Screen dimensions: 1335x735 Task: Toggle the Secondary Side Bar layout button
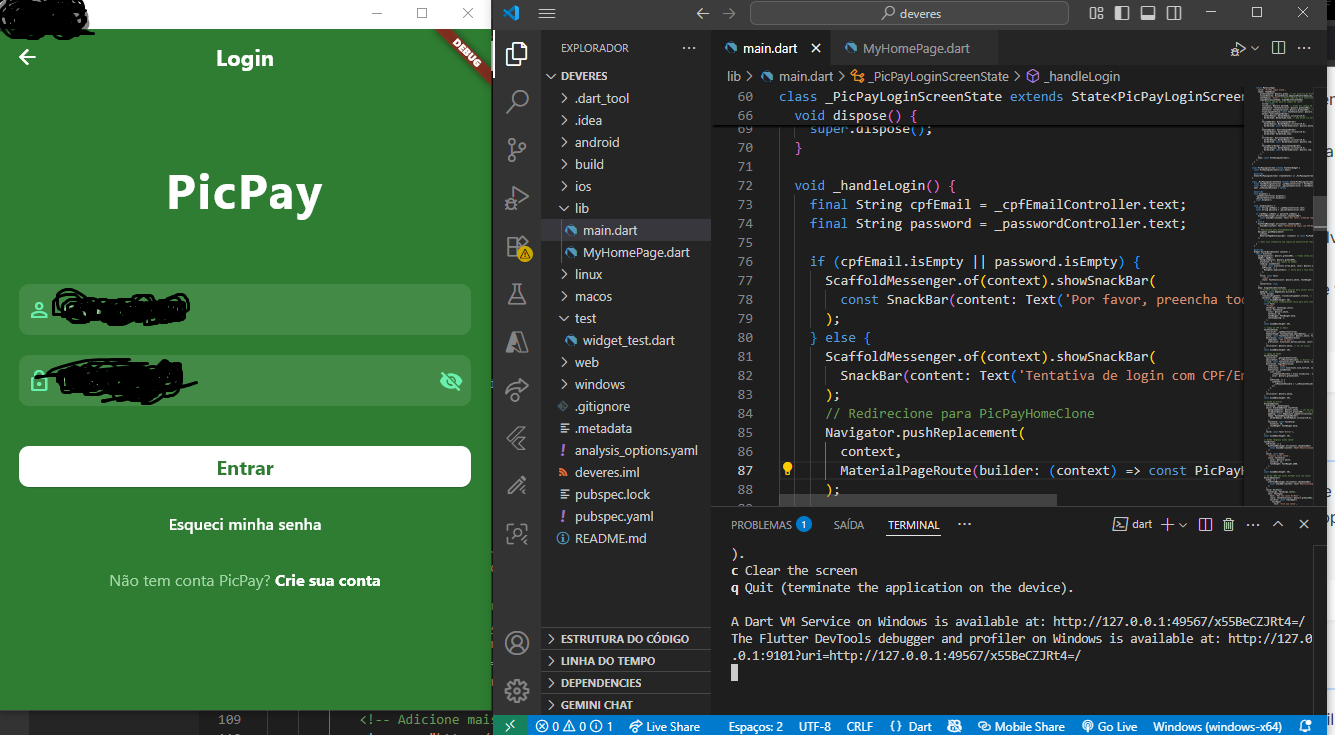click(1173, 13)
